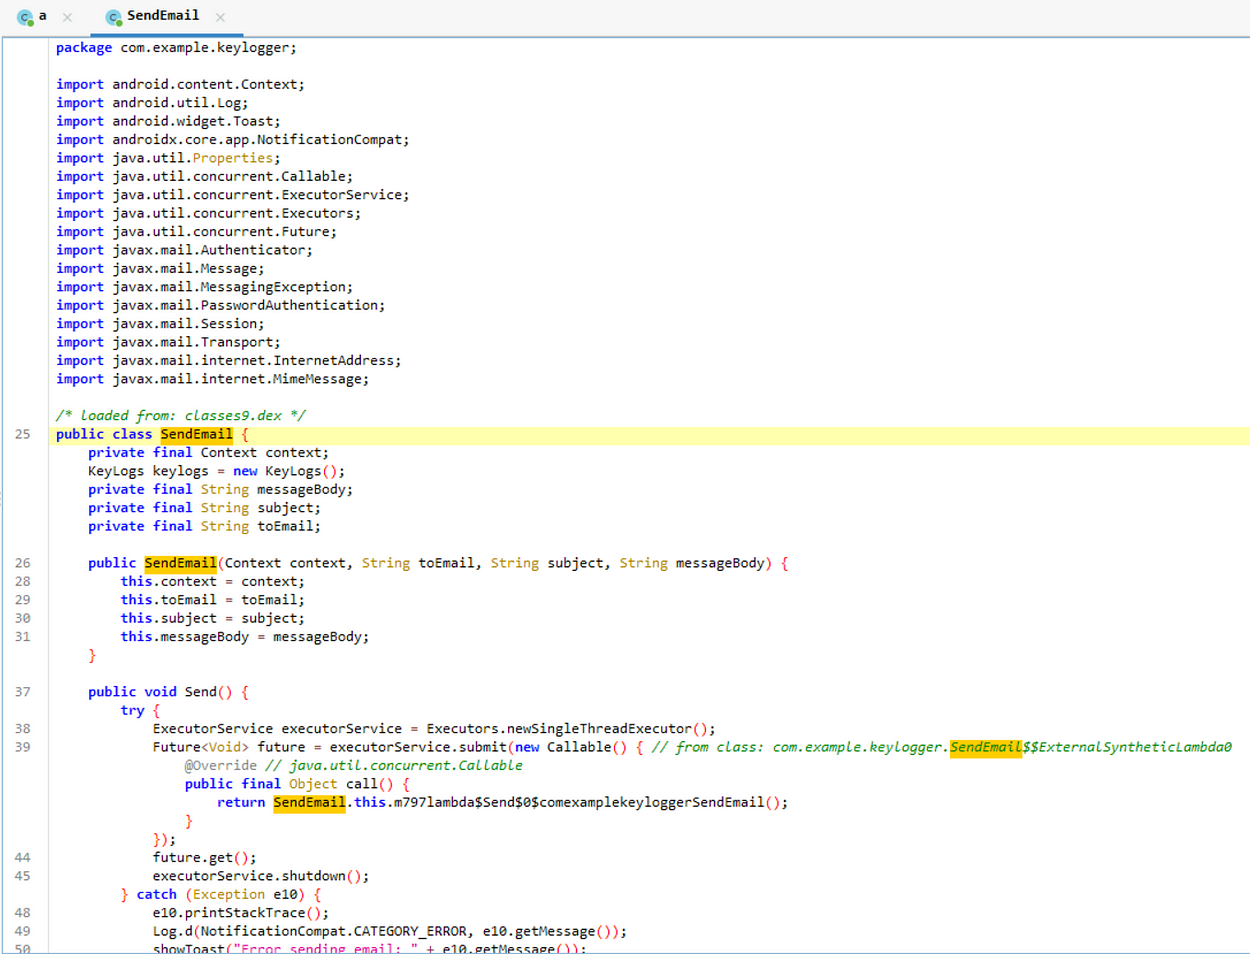Image resolution: width=1250 pixels, height=954 pixels.
Task: Click the import javax.mail.Message; line
Action: [160, 269]
